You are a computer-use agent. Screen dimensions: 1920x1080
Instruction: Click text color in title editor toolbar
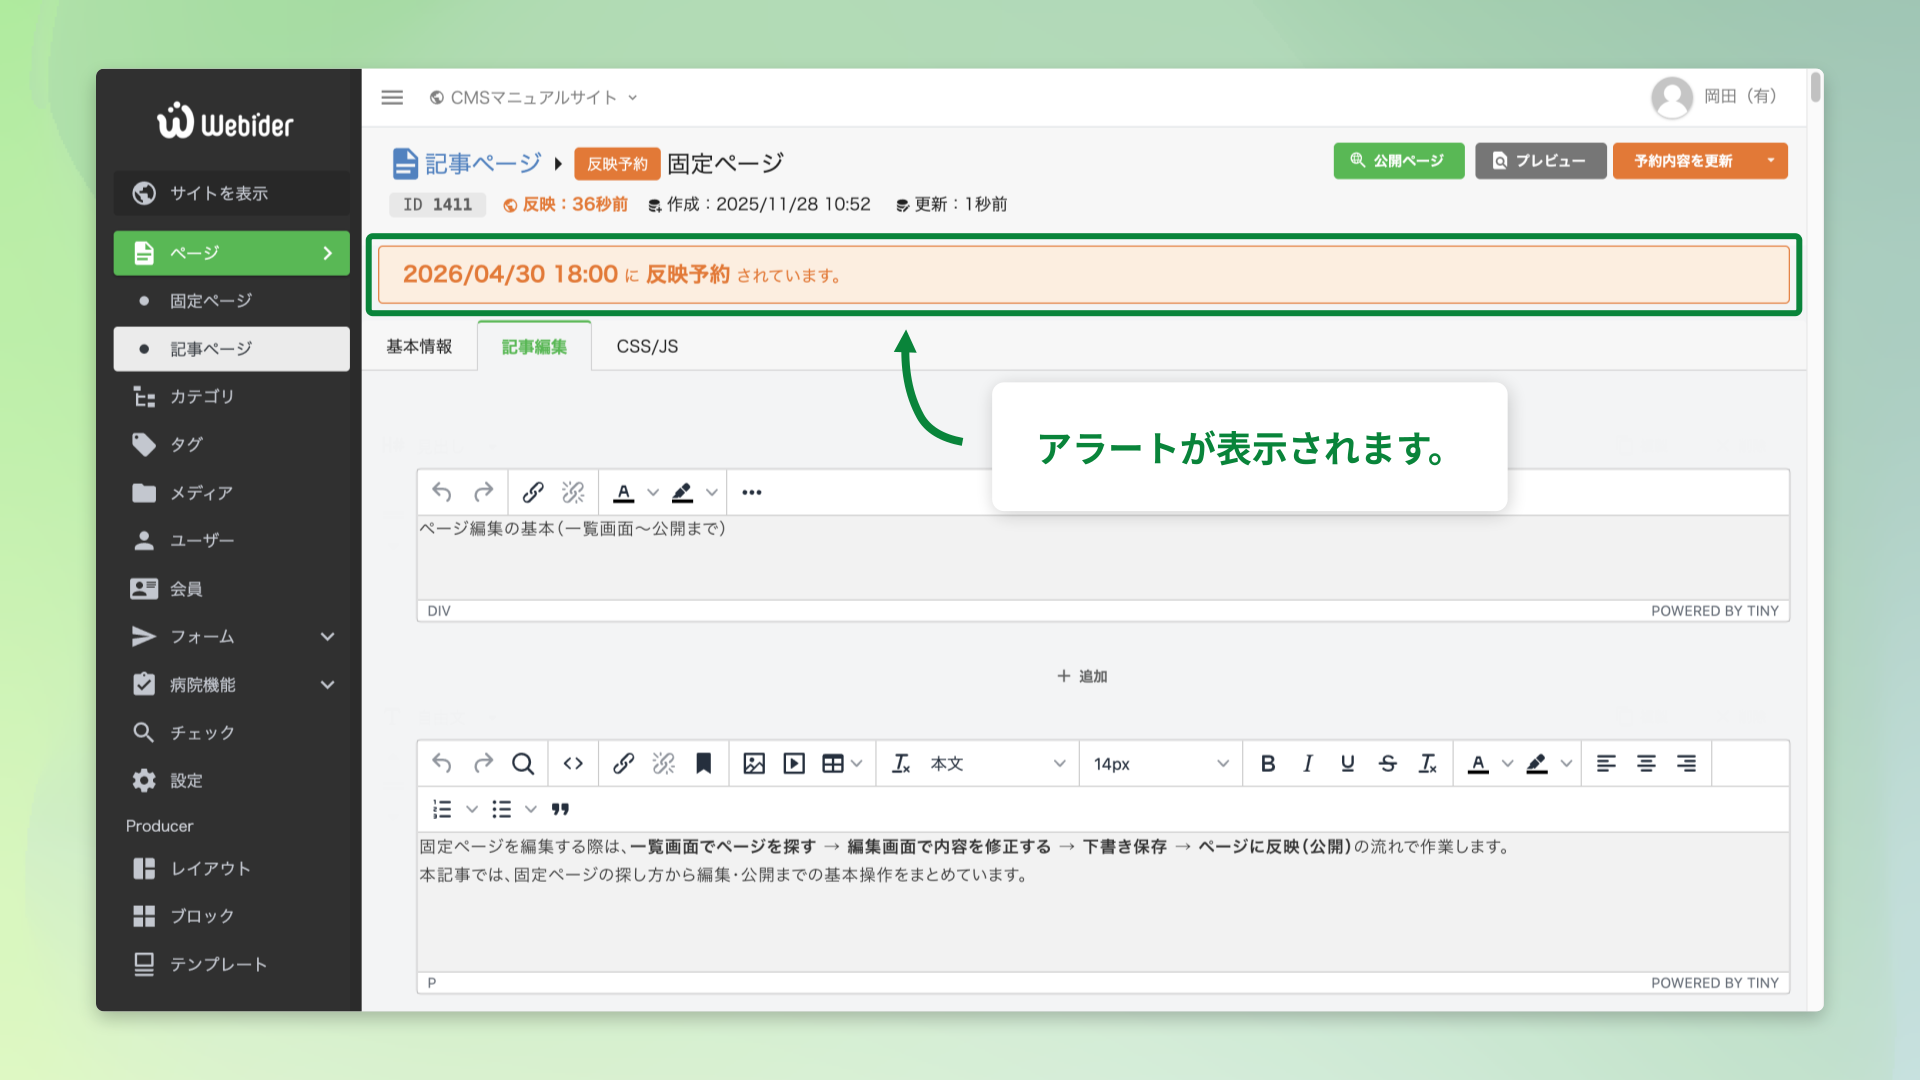click(x=624, y=492)
